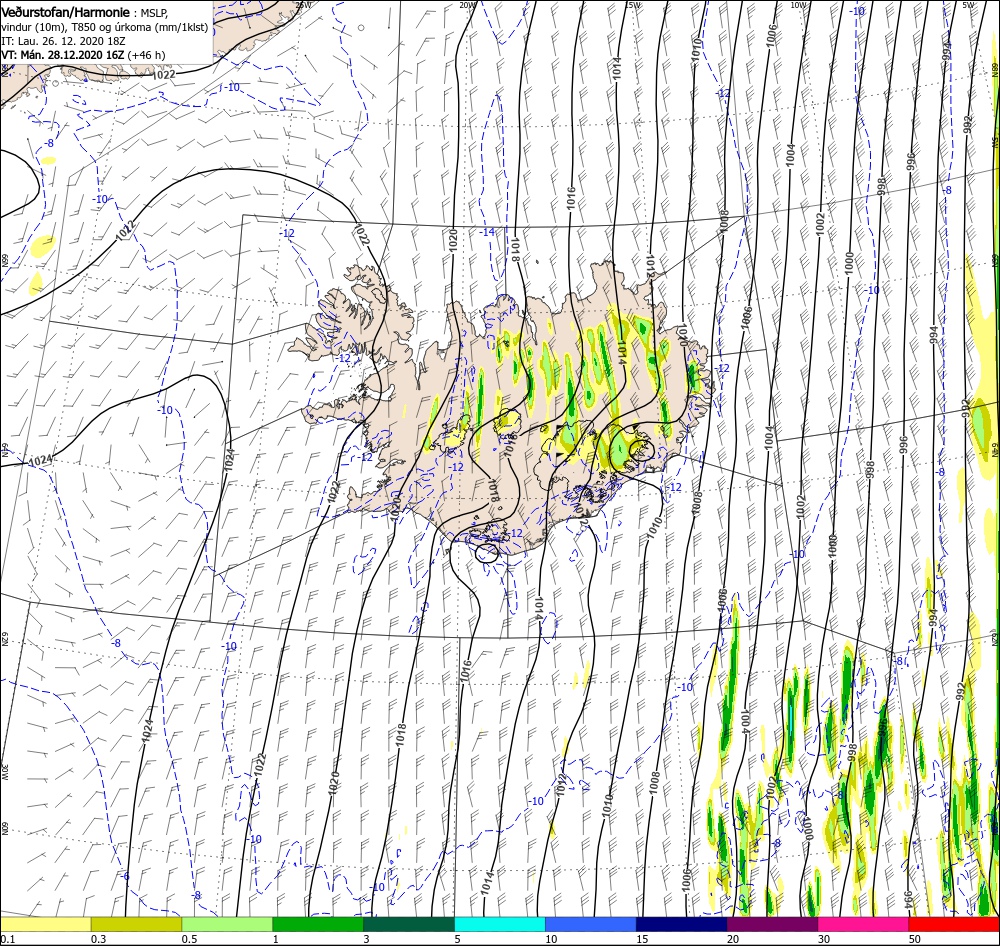Screen dimensions: 1000x946
Task: Click the legend value '30' under the scale
Action: pyautogui.click(x=824, y=939)
